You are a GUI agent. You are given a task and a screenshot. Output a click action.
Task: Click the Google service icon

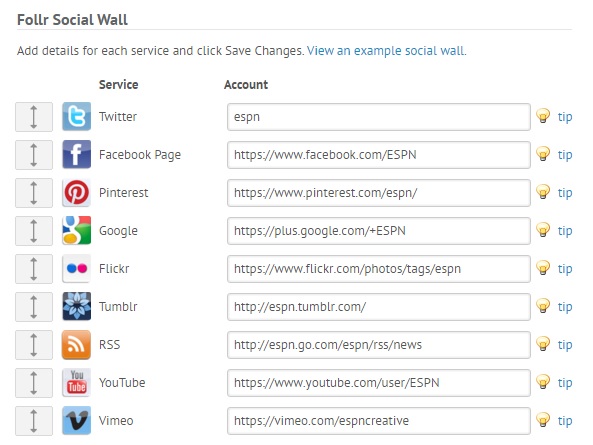76,230
